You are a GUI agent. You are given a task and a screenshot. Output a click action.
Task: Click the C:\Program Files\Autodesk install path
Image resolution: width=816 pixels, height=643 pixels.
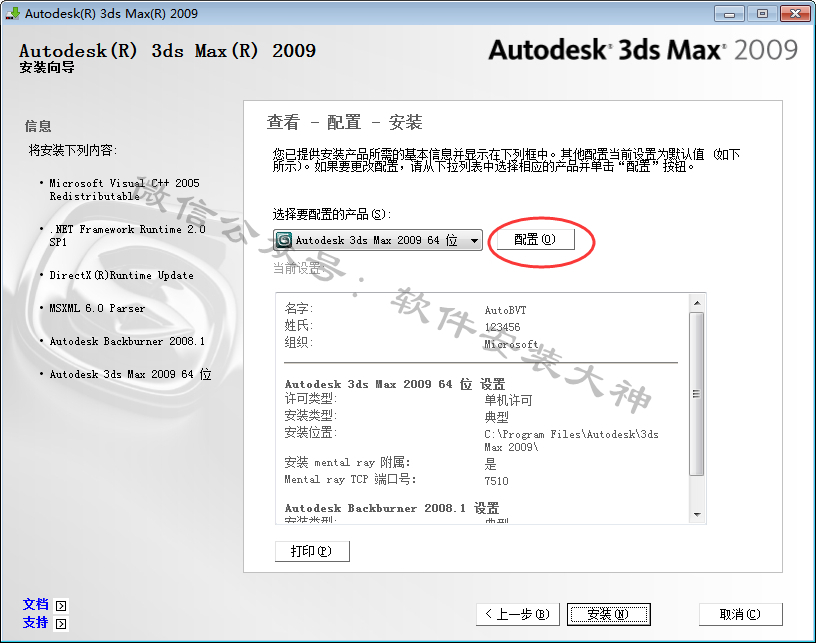(571, 440)
